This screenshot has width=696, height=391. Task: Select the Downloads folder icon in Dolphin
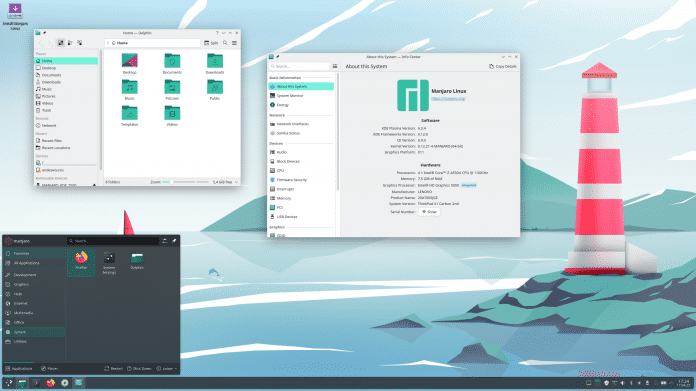tap(215, 61)
